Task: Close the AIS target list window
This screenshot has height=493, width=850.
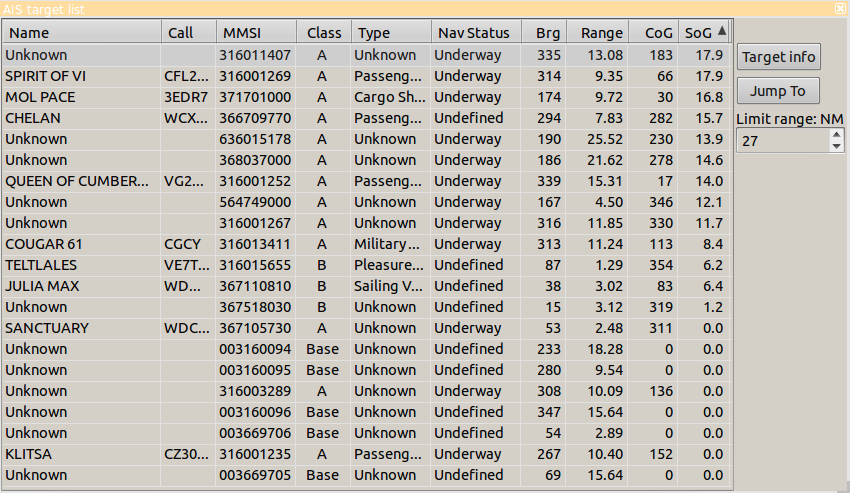Action: click(840, 7)
